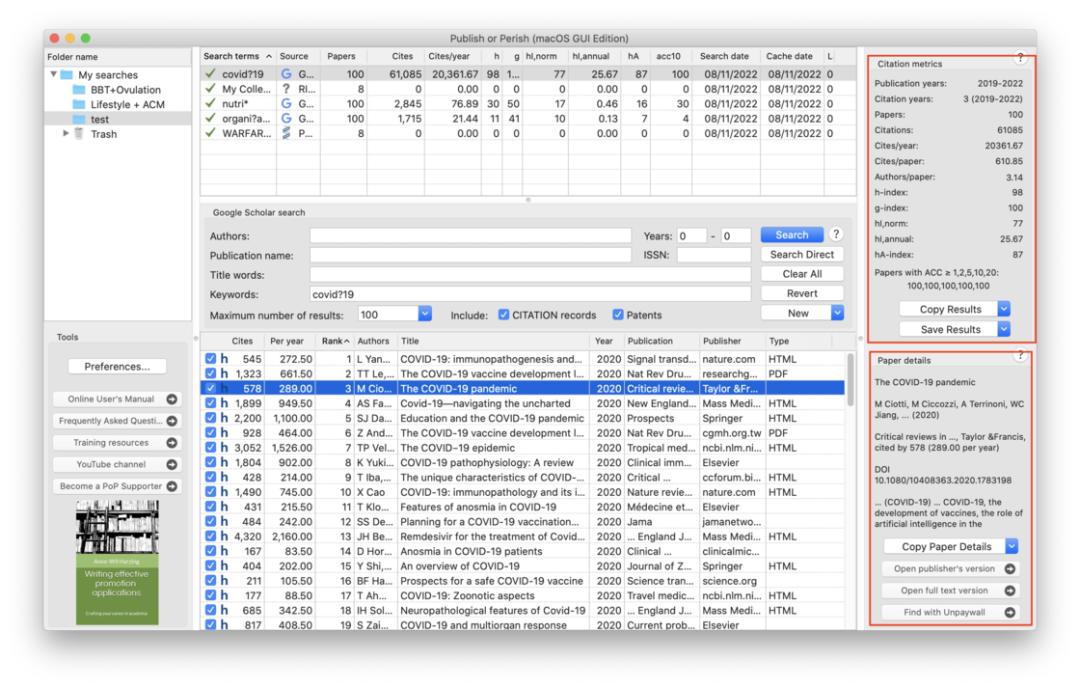The width and height of the screenshot is (1080, 688).
Task: Expand the Copy Results dropdown arrow
Action: 1003,309
